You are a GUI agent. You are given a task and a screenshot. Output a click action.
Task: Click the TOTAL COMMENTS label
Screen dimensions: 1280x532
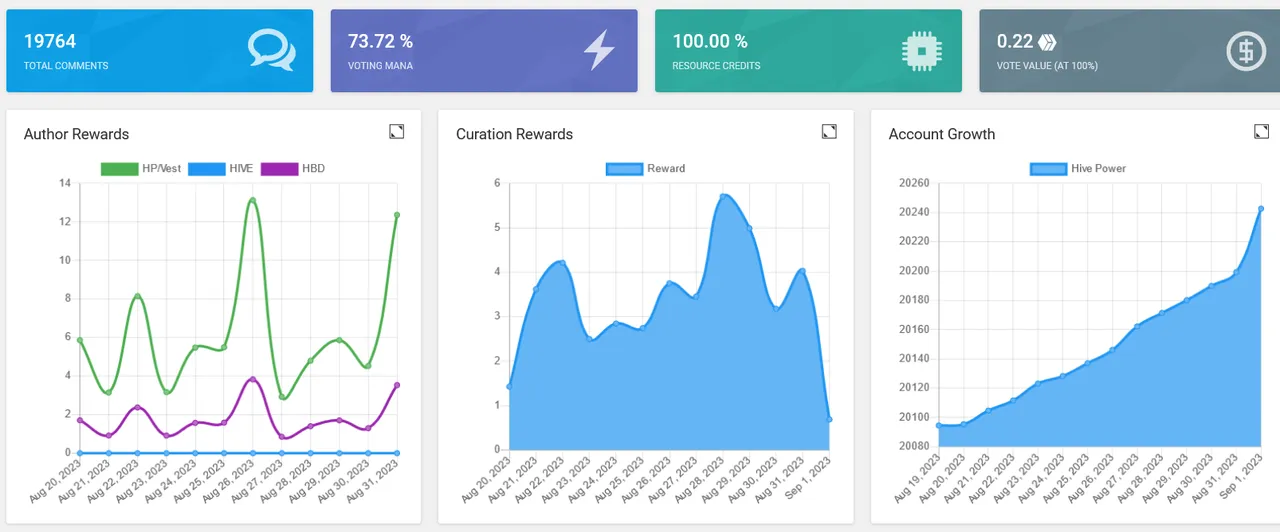pos(66,66)
